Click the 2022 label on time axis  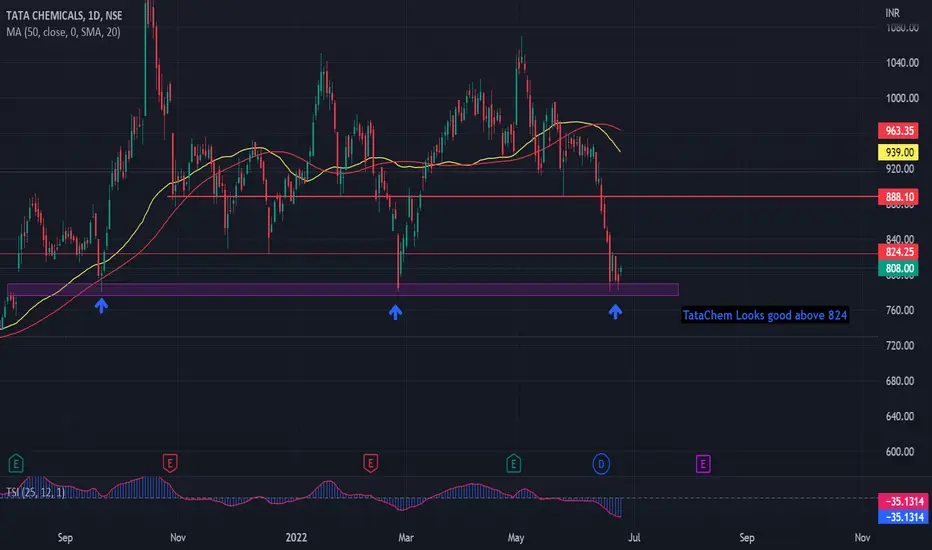[296, 538]
